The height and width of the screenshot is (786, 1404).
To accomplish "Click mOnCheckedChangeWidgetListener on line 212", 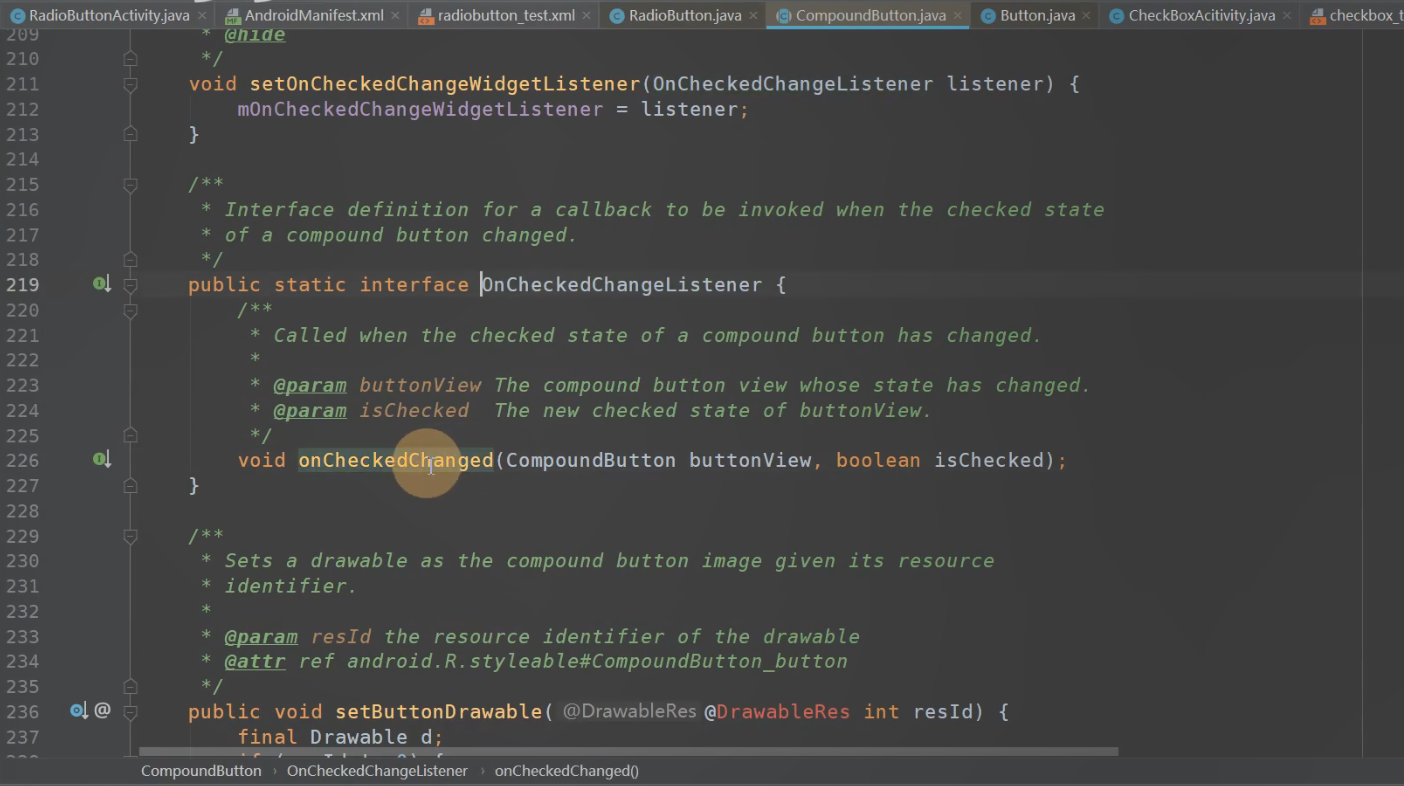I will click(x=420, y=109).
